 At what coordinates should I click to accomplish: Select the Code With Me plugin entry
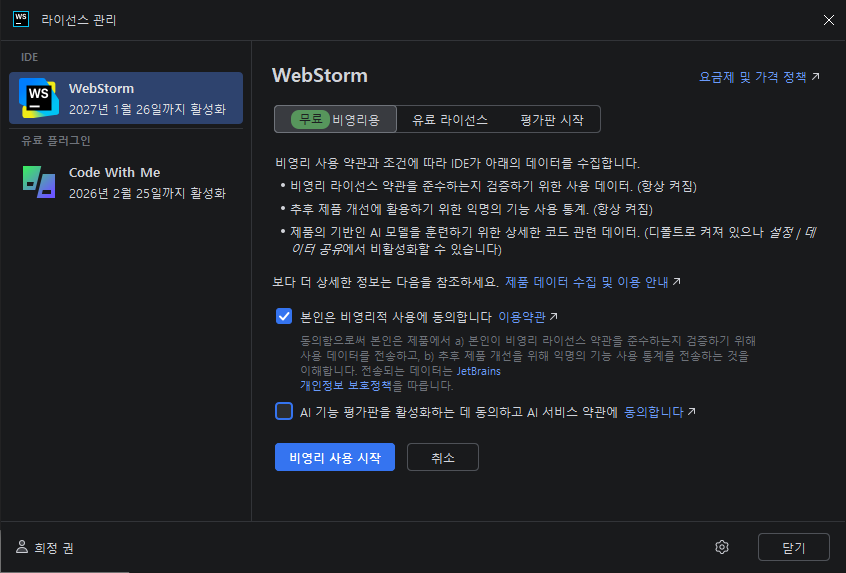[x=126, y=182]
